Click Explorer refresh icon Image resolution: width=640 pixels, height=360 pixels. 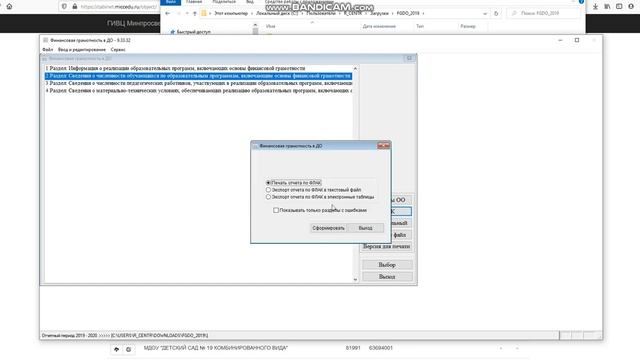pos(496,13)
